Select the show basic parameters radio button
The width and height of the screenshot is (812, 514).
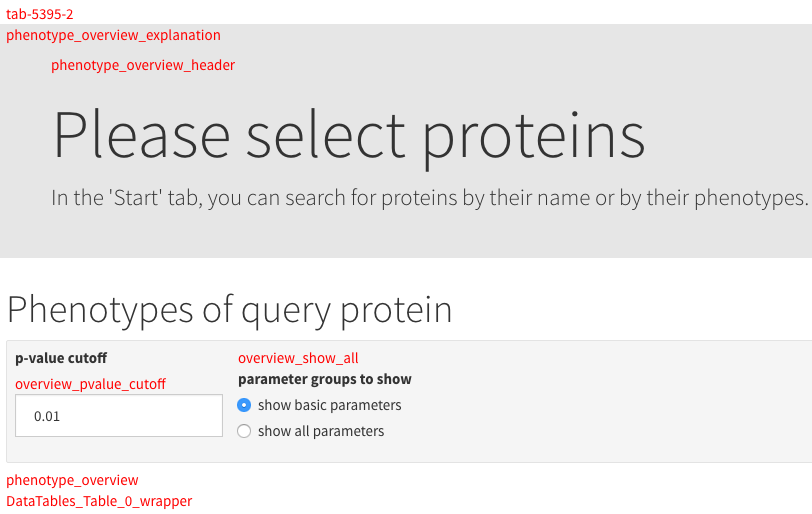click(244, 405)
